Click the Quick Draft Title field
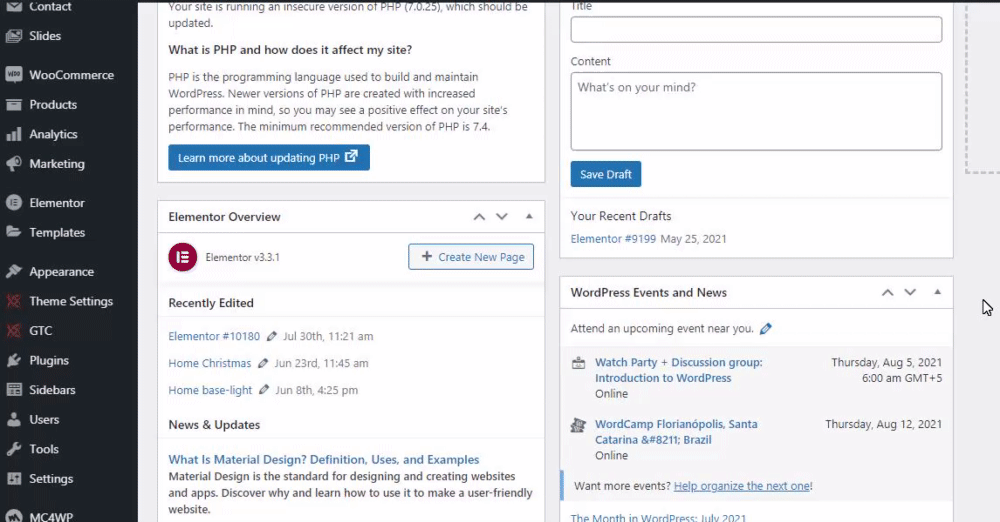The height and width of the screenshot is (522, 1000). (x=756, y=29)
